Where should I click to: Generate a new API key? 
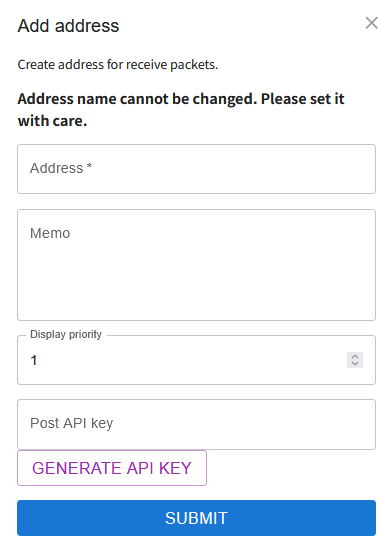112,468
